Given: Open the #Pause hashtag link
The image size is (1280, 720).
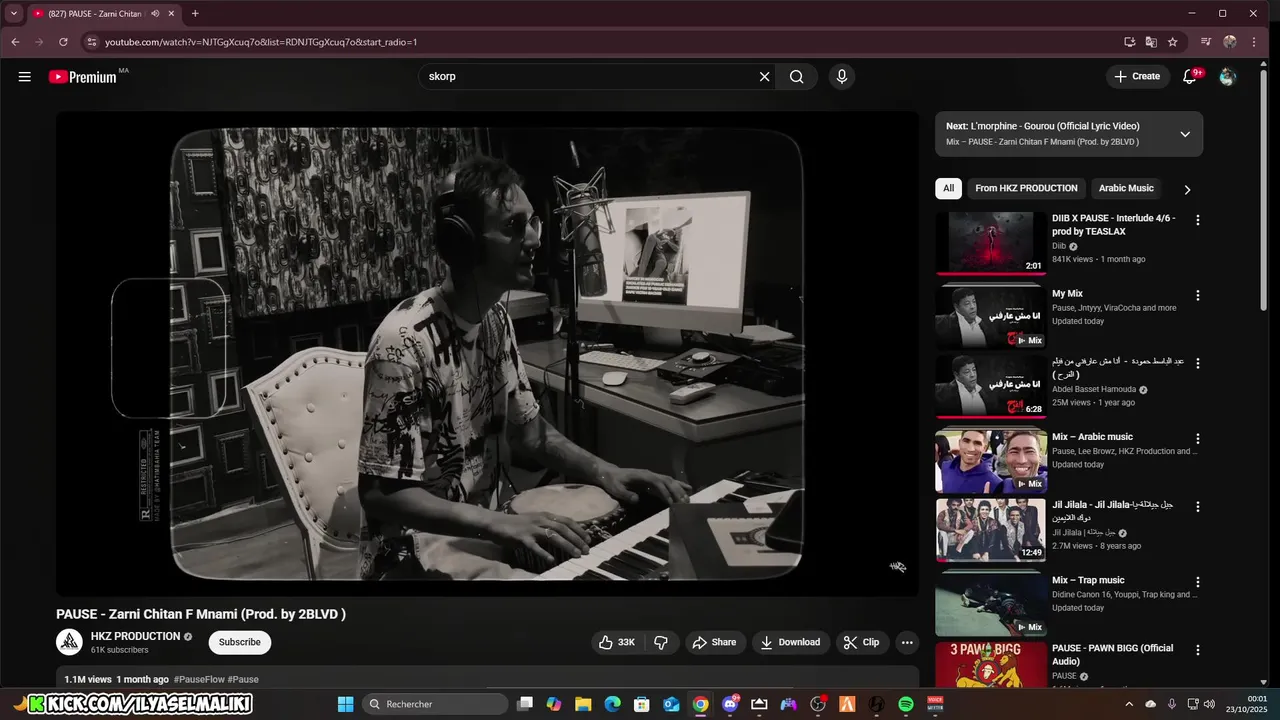Looking at the screenshot, I should [243, 679].
